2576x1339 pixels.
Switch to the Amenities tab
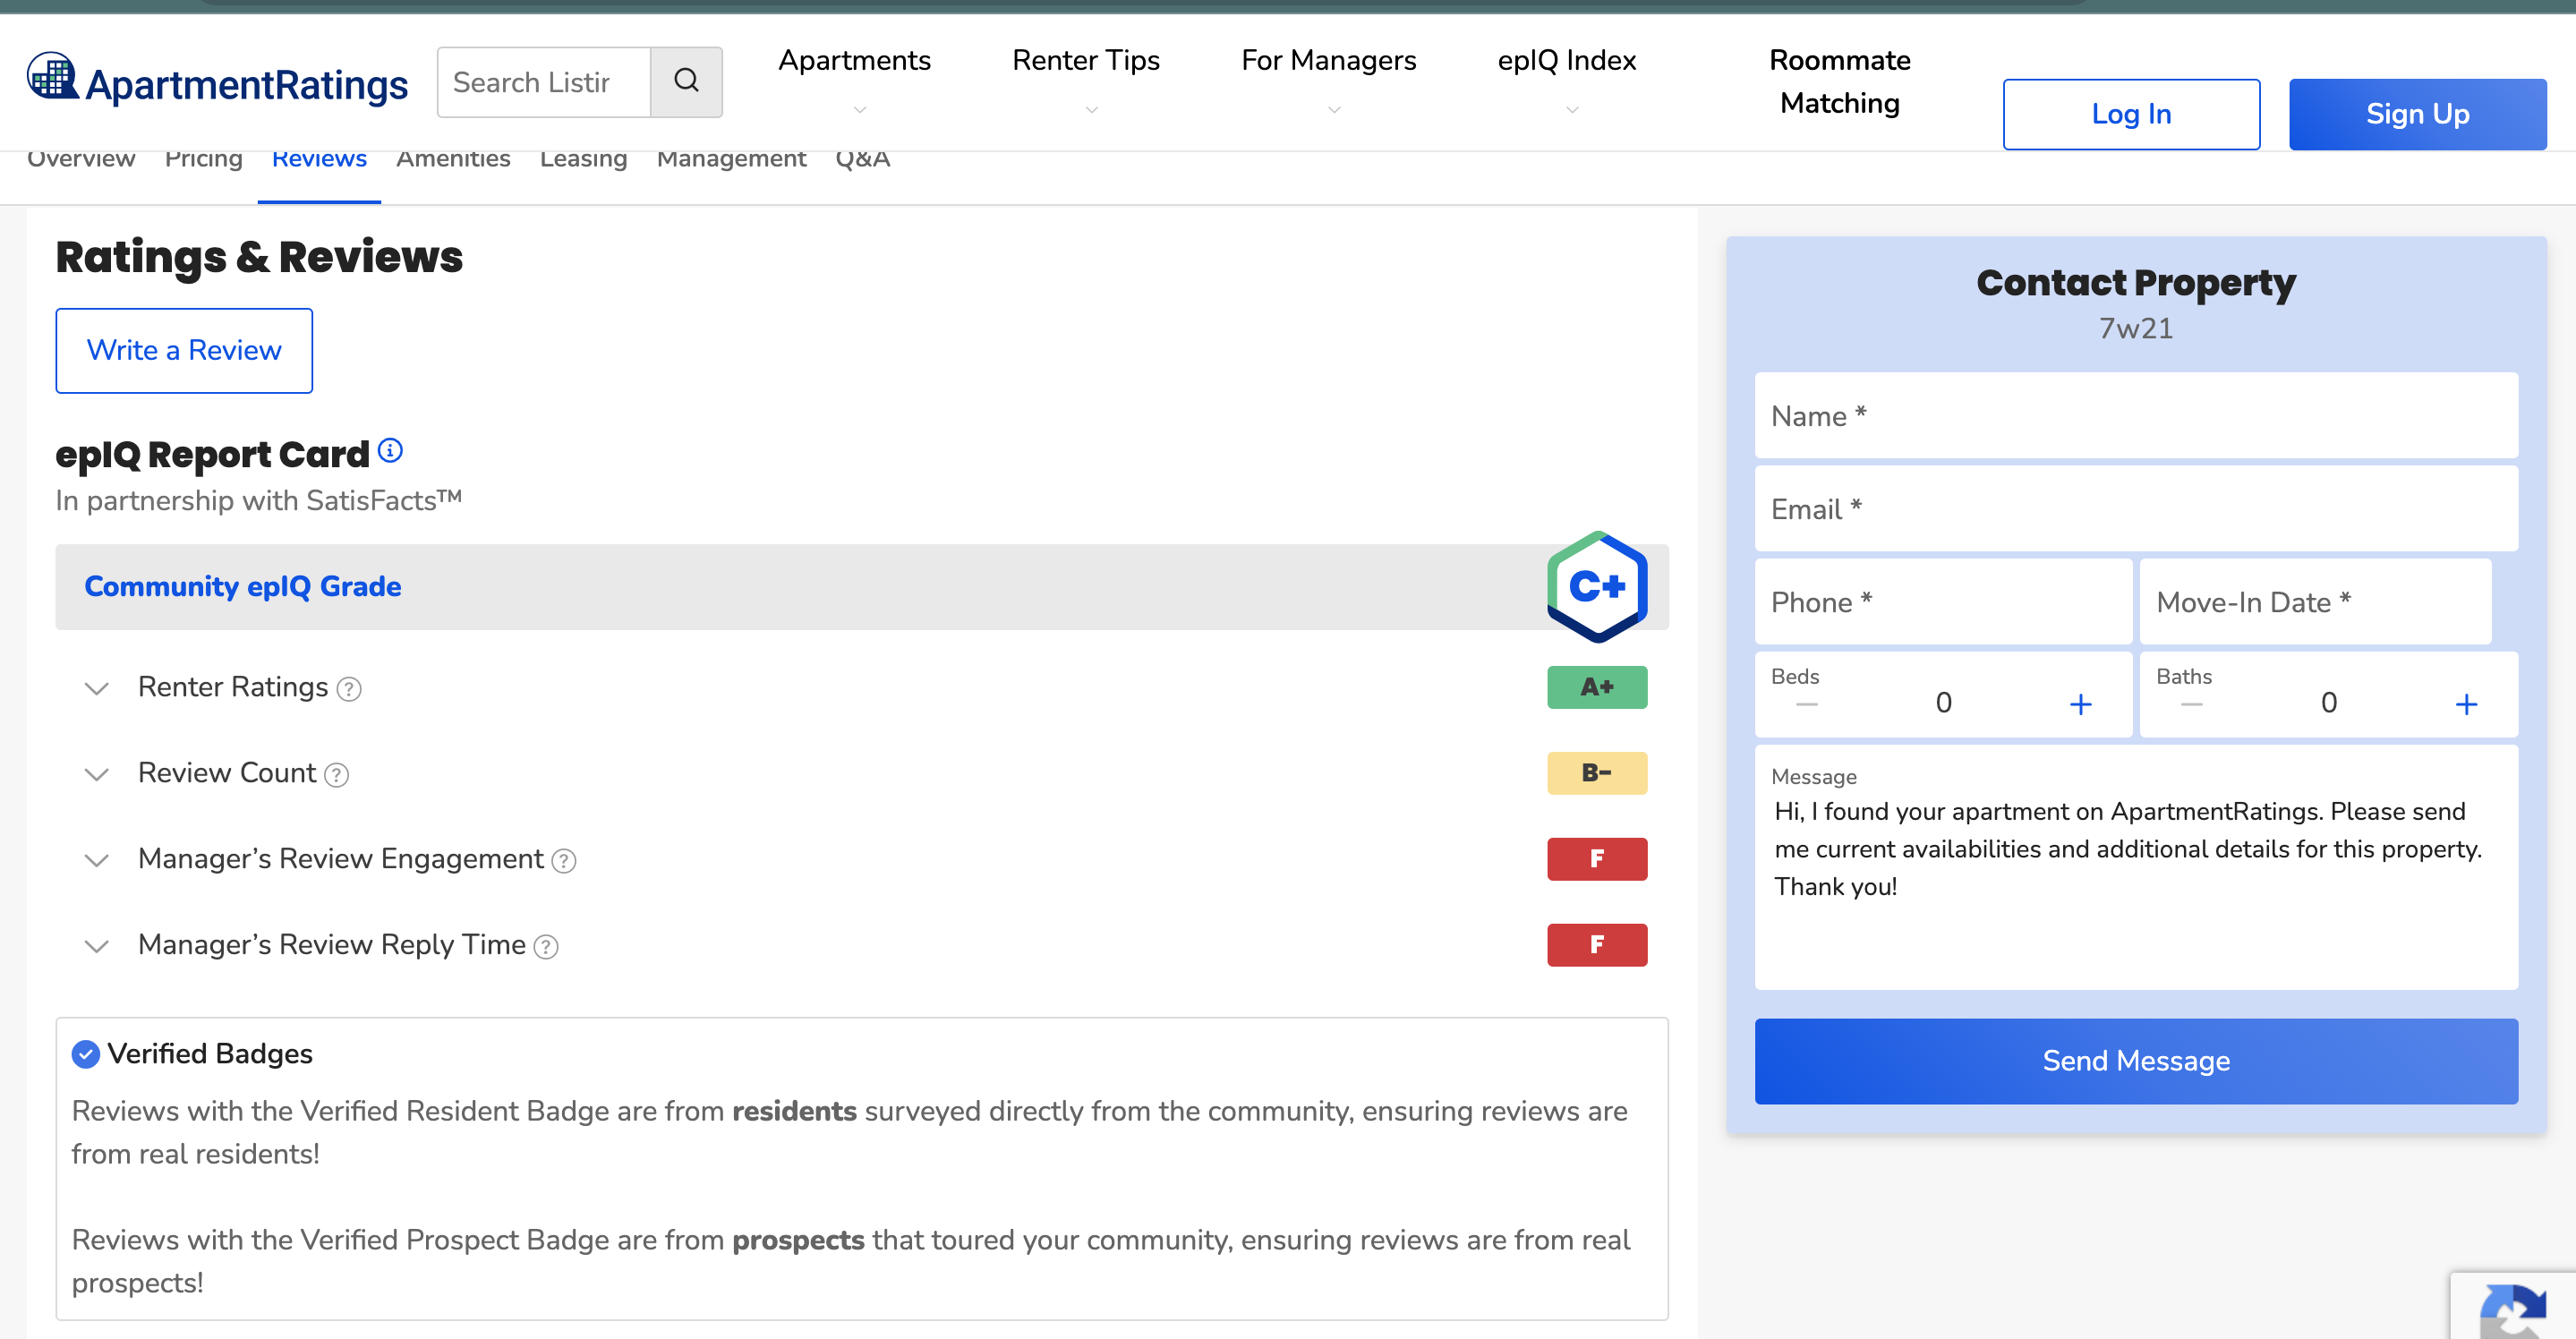pyautogui.click(x=453, y=158)
